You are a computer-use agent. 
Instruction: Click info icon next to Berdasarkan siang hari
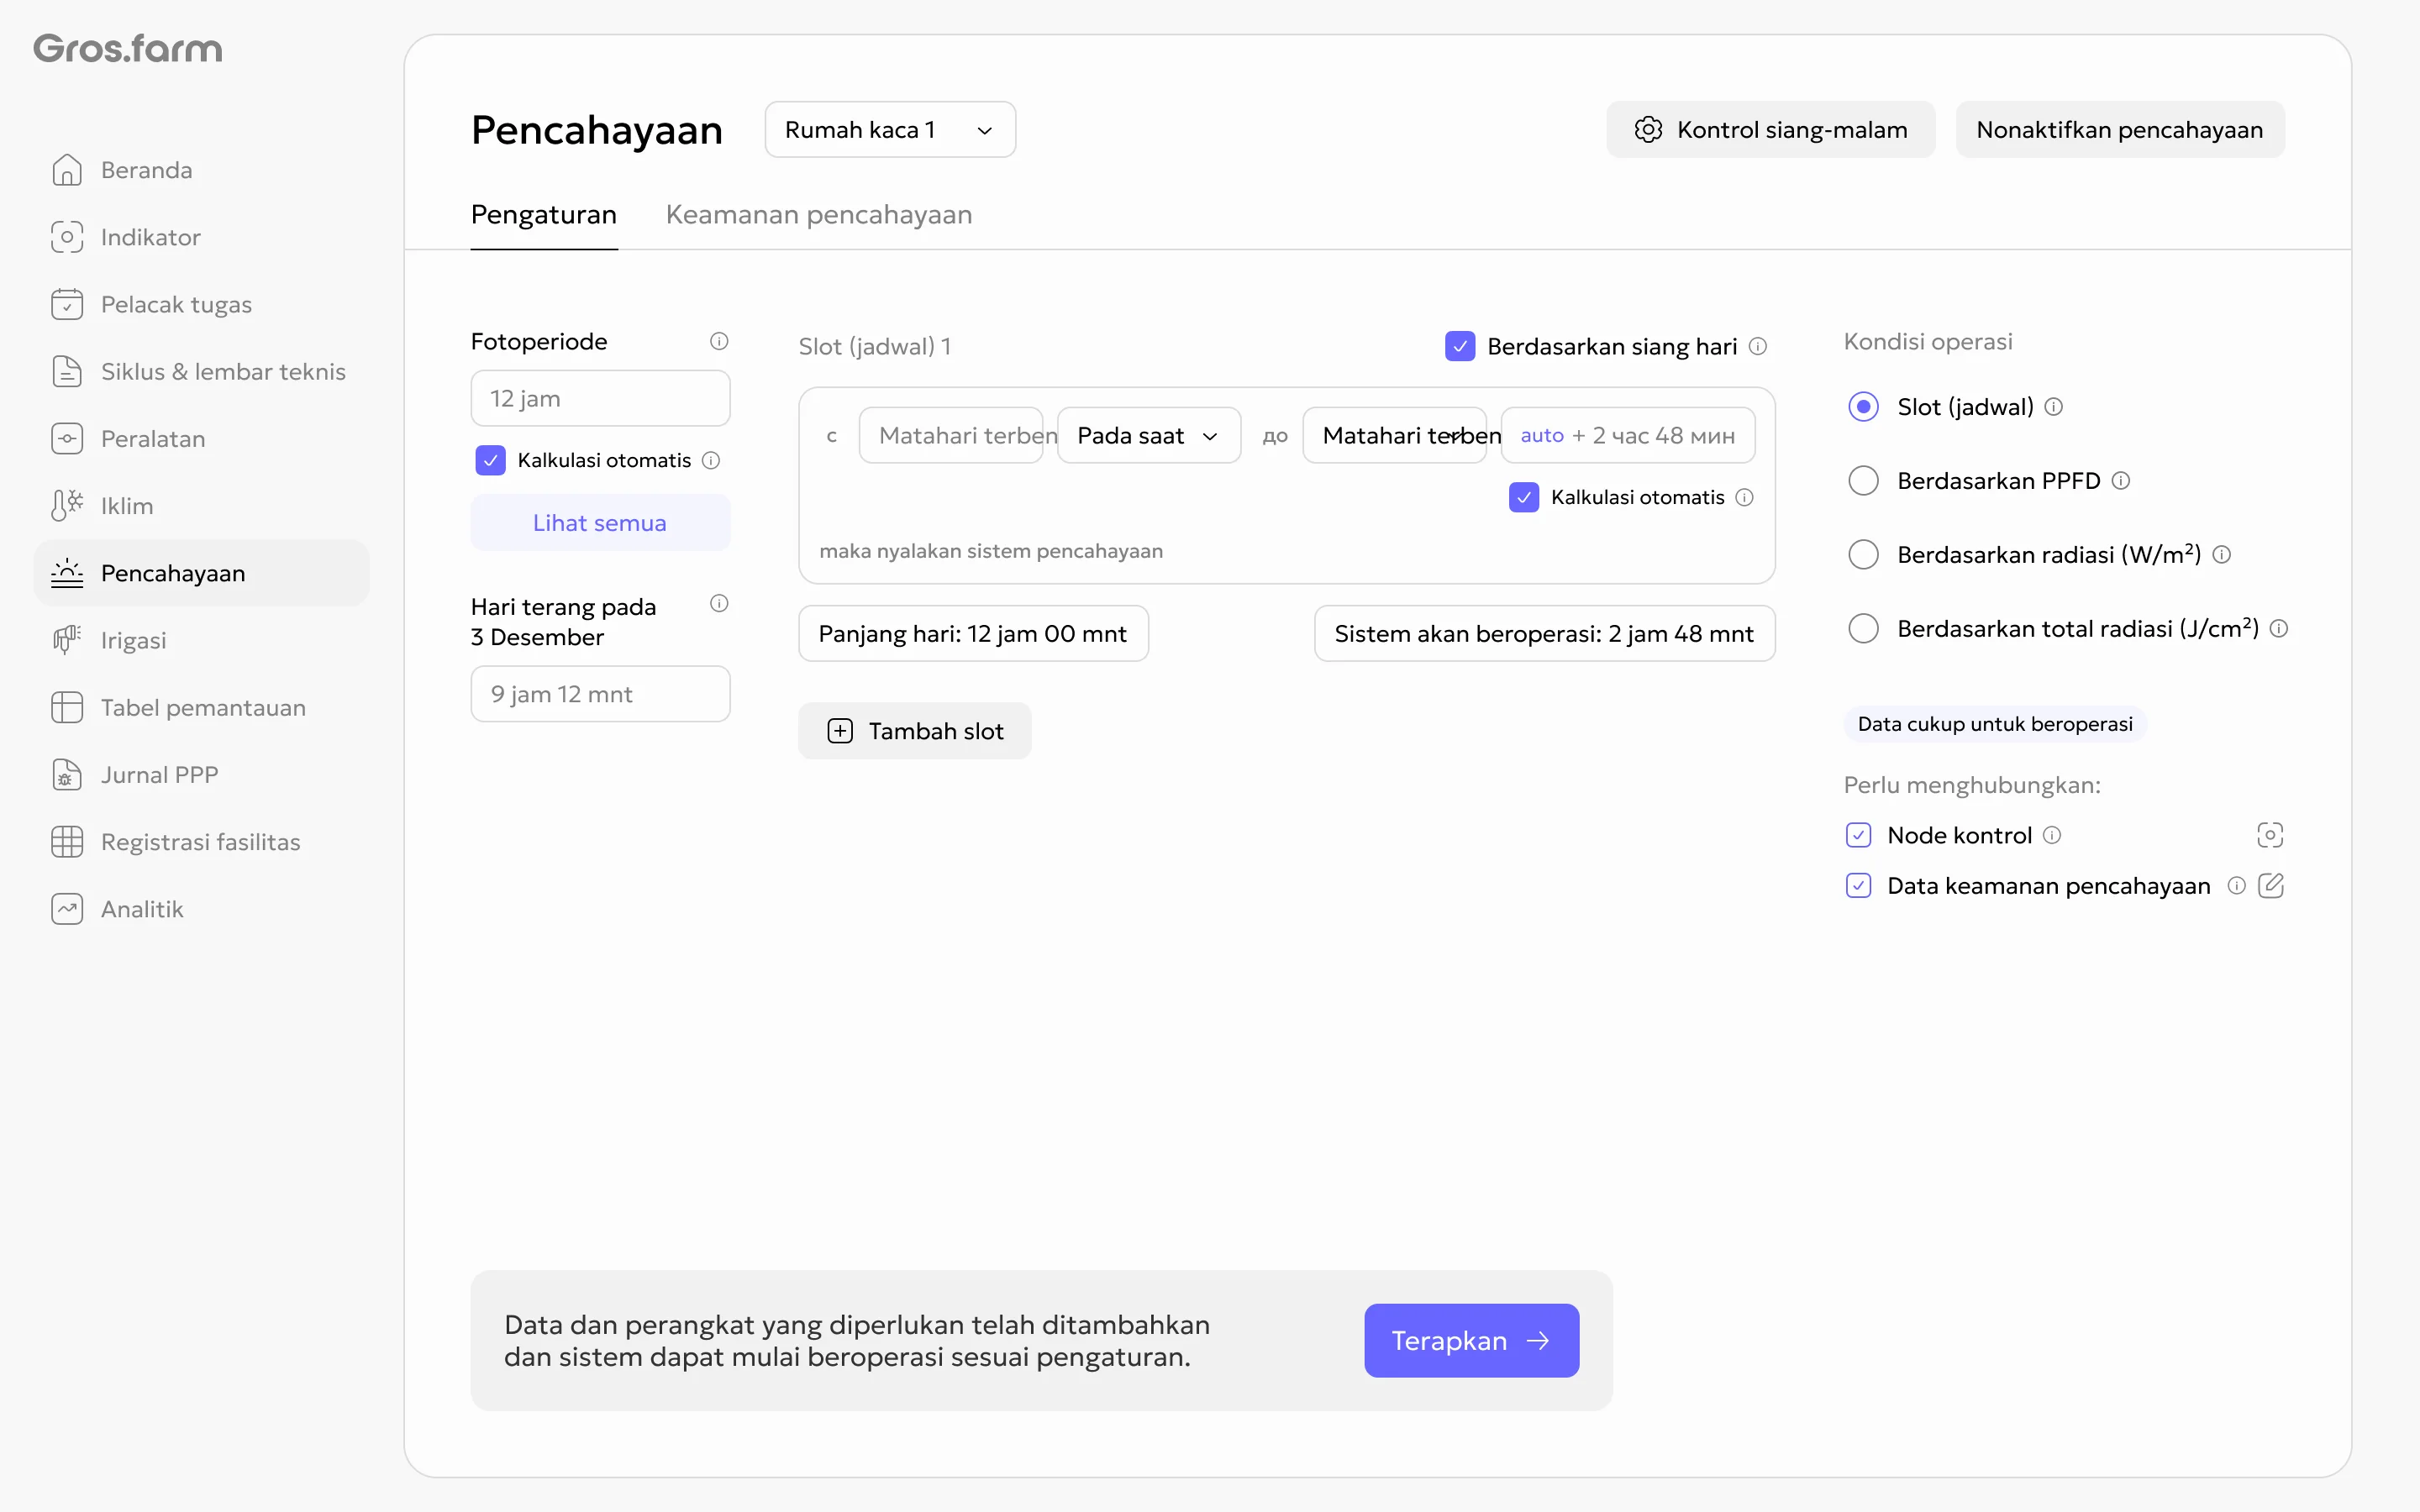pyautogui.click(x=1758, y=346)
